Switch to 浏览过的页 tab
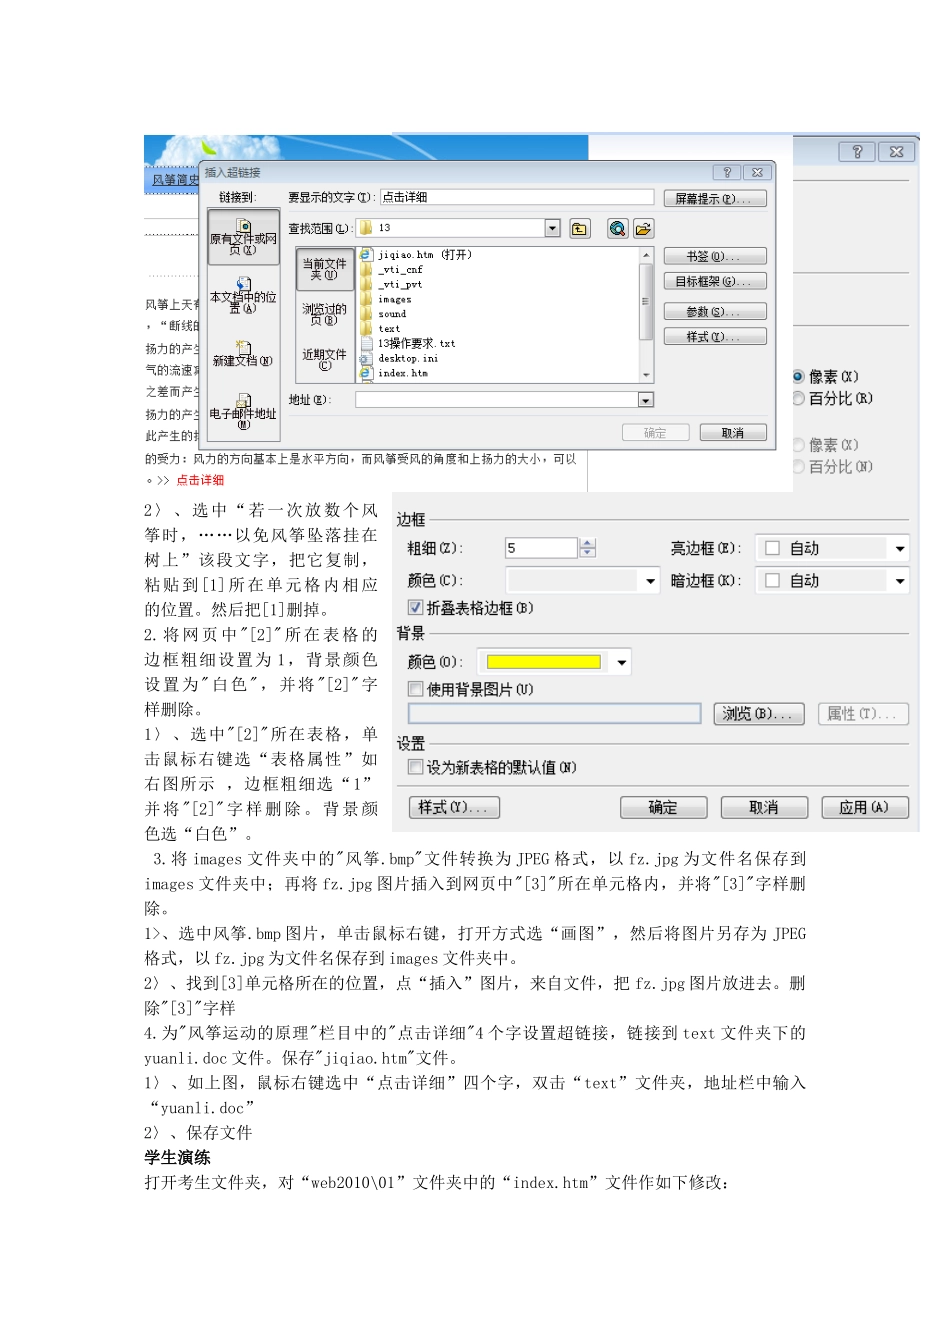Image resolution: width=950 pixels, height=1344 pixels. [x=325, y=315]
